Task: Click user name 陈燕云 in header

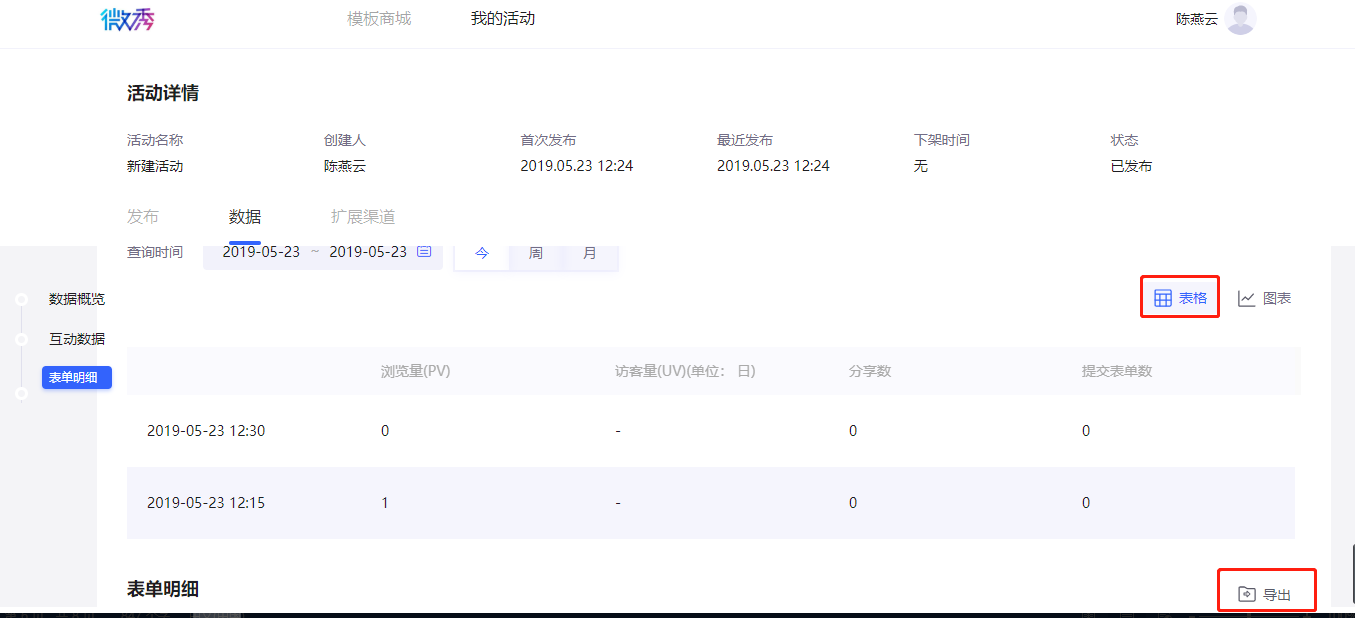Action: [x=1197, y=19]
